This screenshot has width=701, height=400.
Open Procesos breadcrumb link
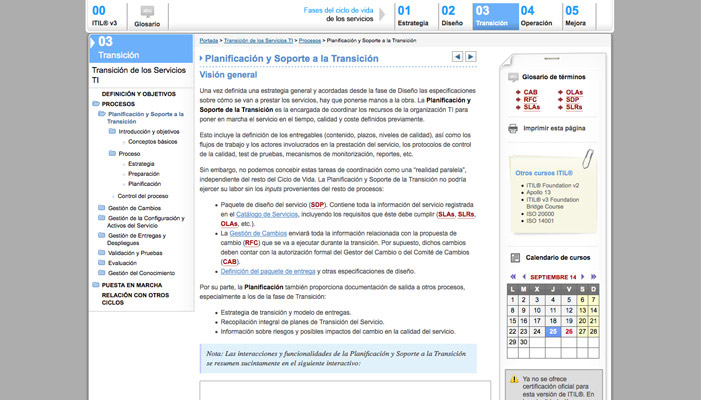[310, 41]
